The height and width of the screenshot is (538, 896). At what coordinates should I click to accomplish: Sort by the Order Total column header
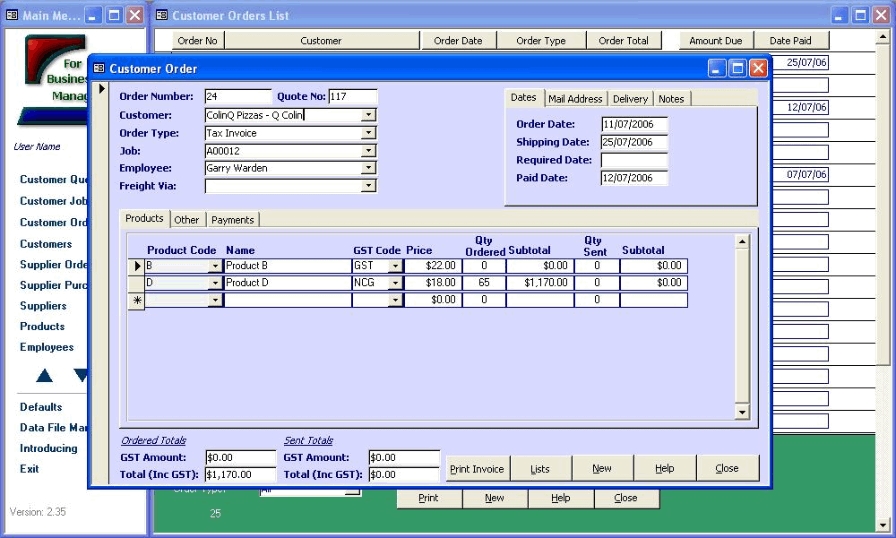(624, 41)
